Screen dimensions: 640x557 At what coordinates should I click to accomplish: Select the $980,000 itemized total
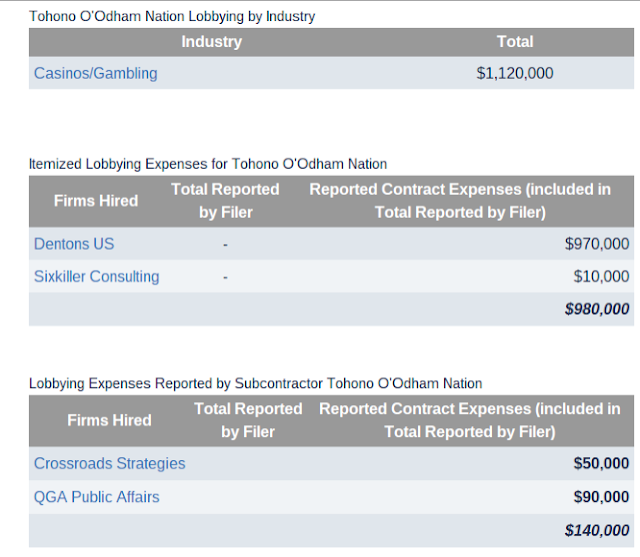pos(597,309)
